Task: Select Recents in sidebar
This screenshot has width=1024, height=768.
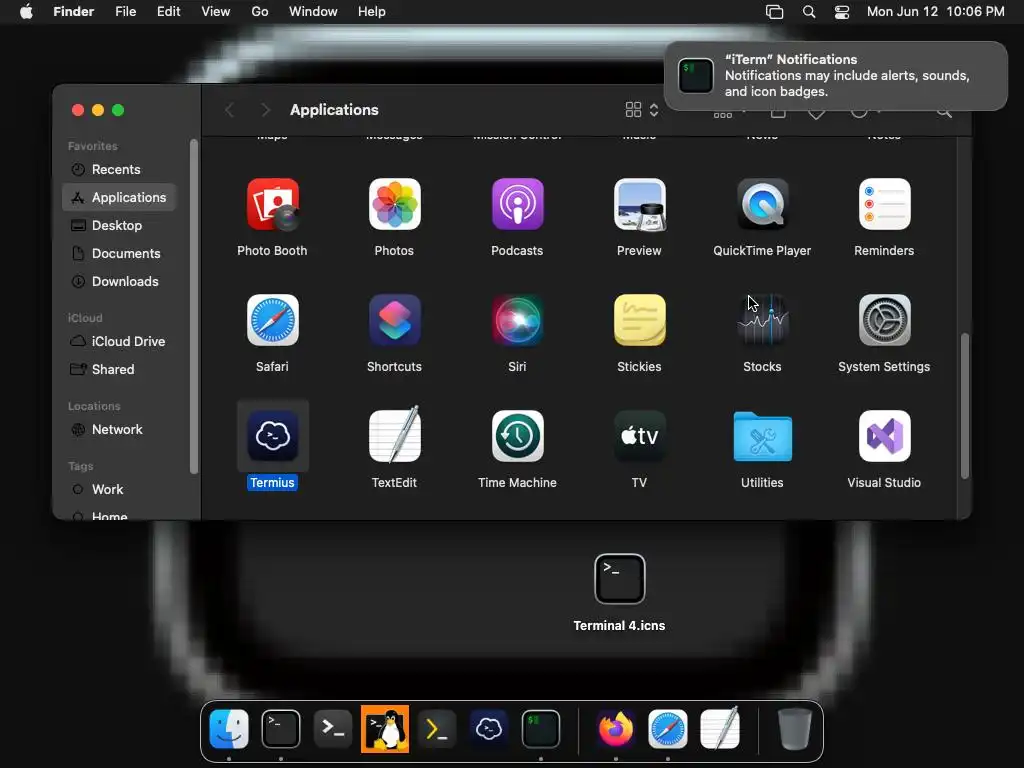Action: pyautogui.click(x=119, y=170)
